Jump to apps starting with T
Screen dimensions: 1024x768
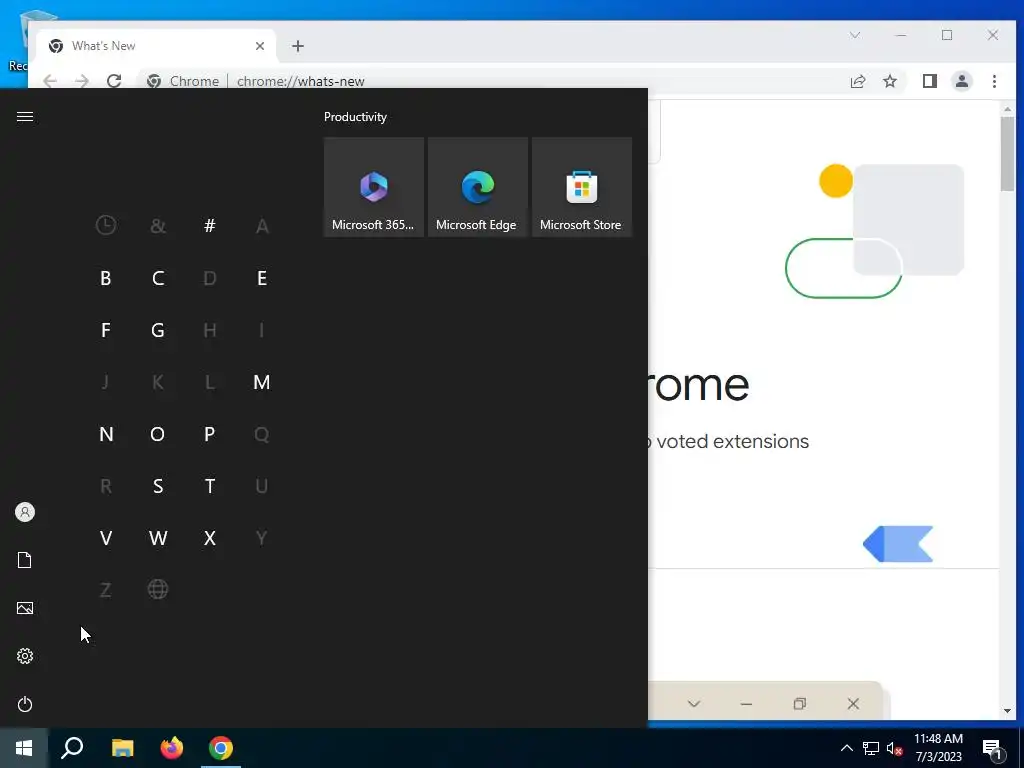(x=210, y=486)
